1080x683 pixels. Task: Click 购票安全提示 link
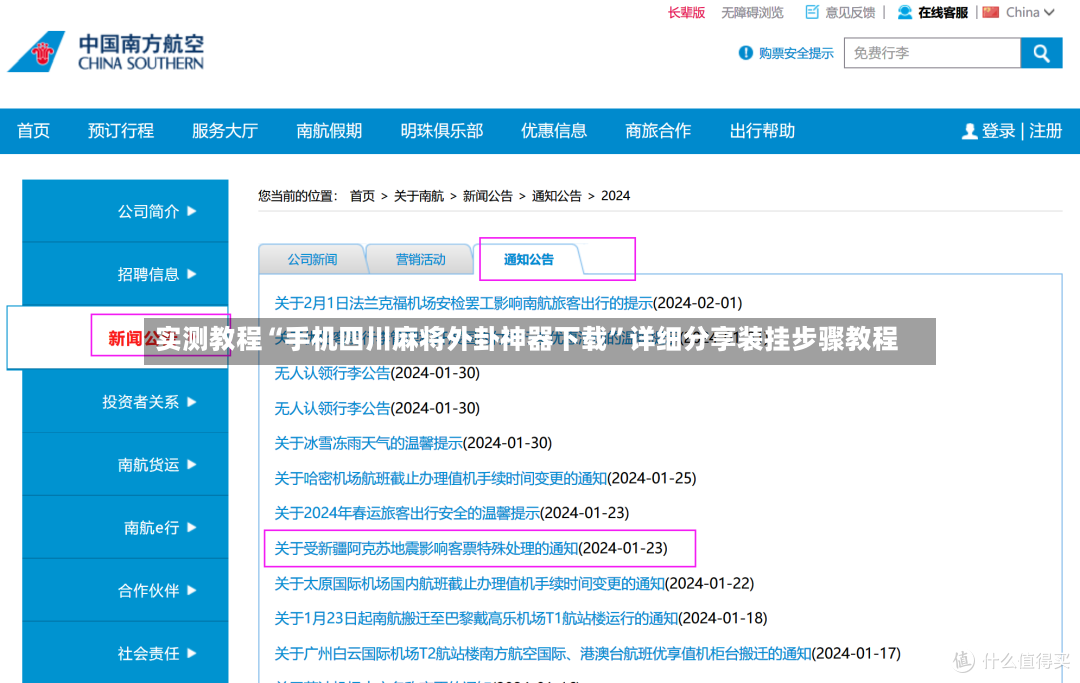click(796, 53)
